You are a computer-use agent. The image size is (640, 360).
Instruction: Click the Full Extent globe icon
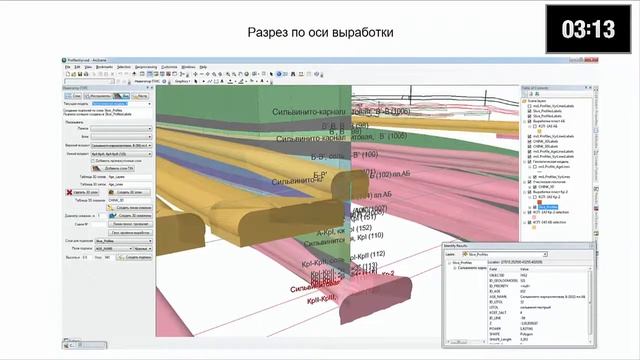click(x=247, y=74)
